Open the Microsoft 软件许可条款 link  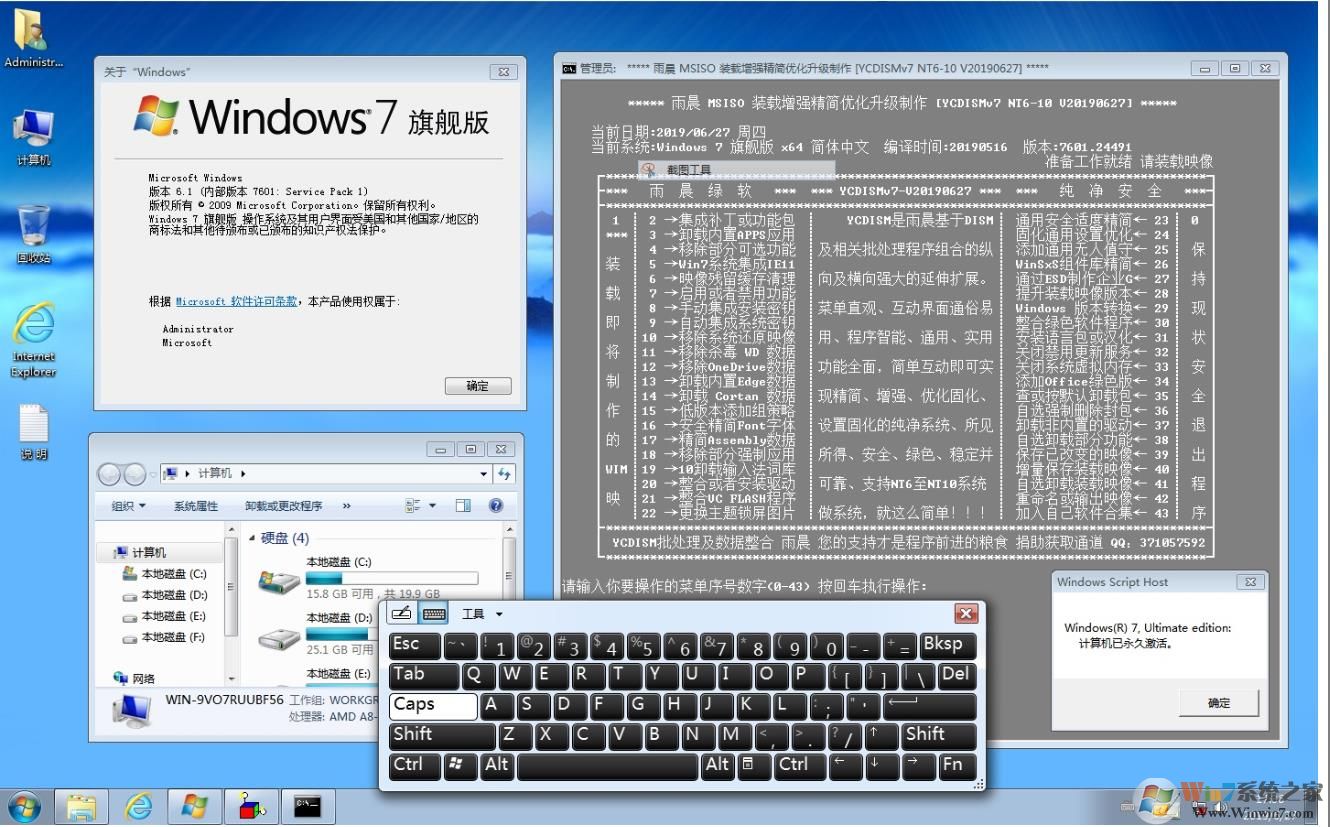click(x=236, y=301)
